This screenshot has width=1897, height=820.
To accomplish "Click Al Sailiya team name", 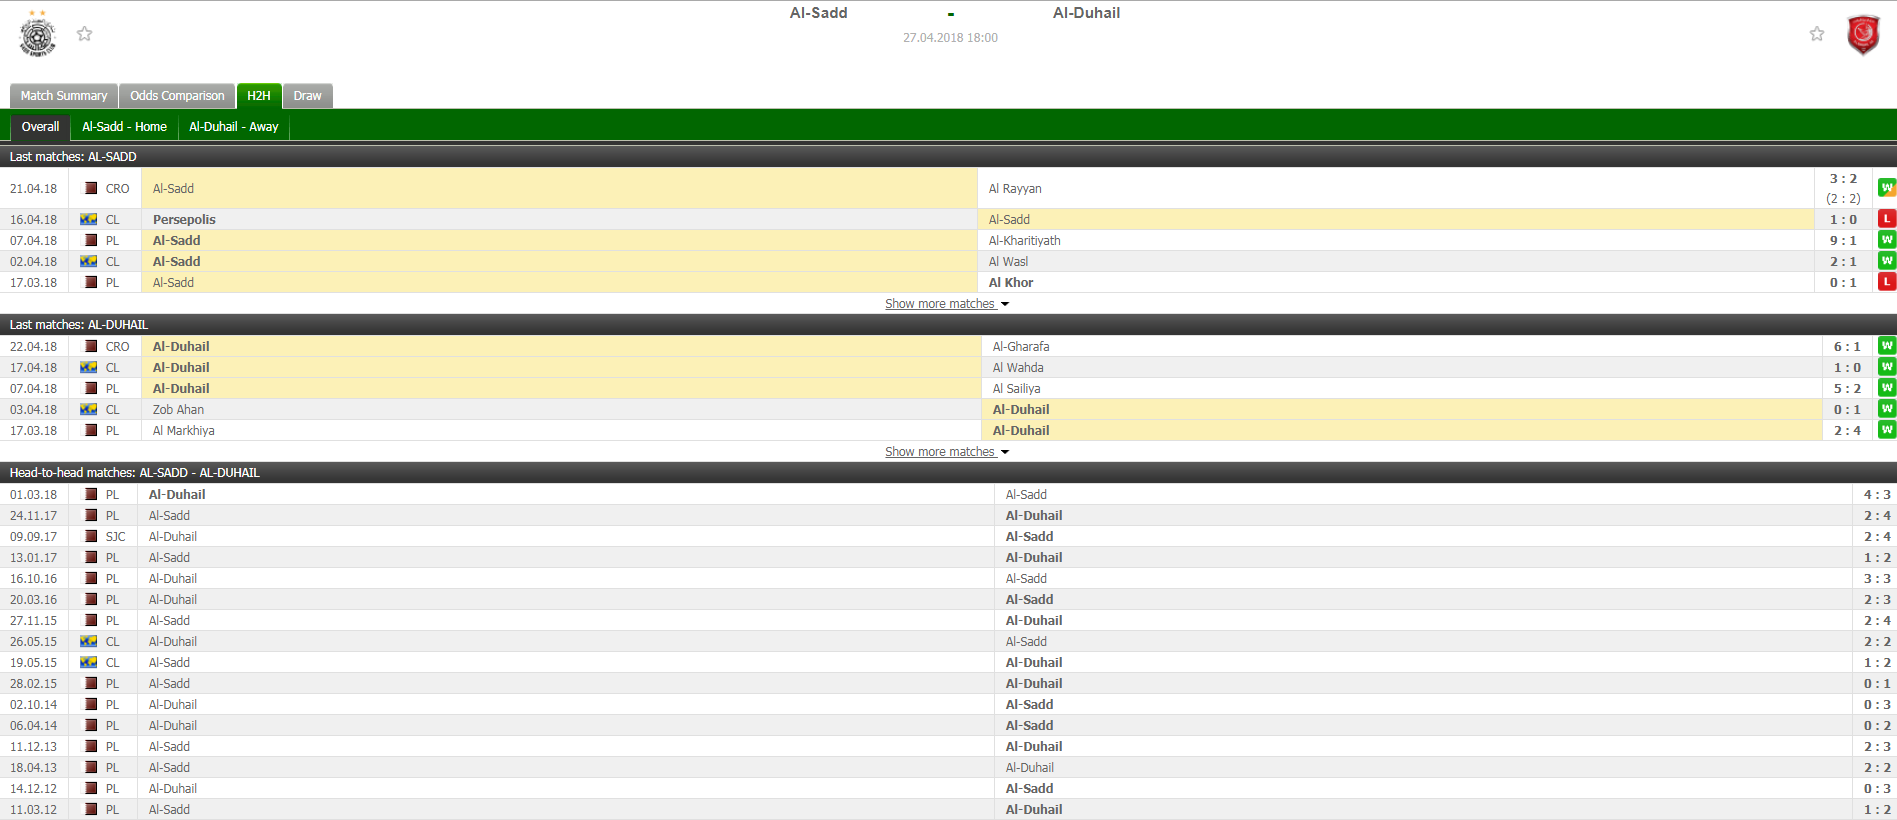I will 1016,388.
